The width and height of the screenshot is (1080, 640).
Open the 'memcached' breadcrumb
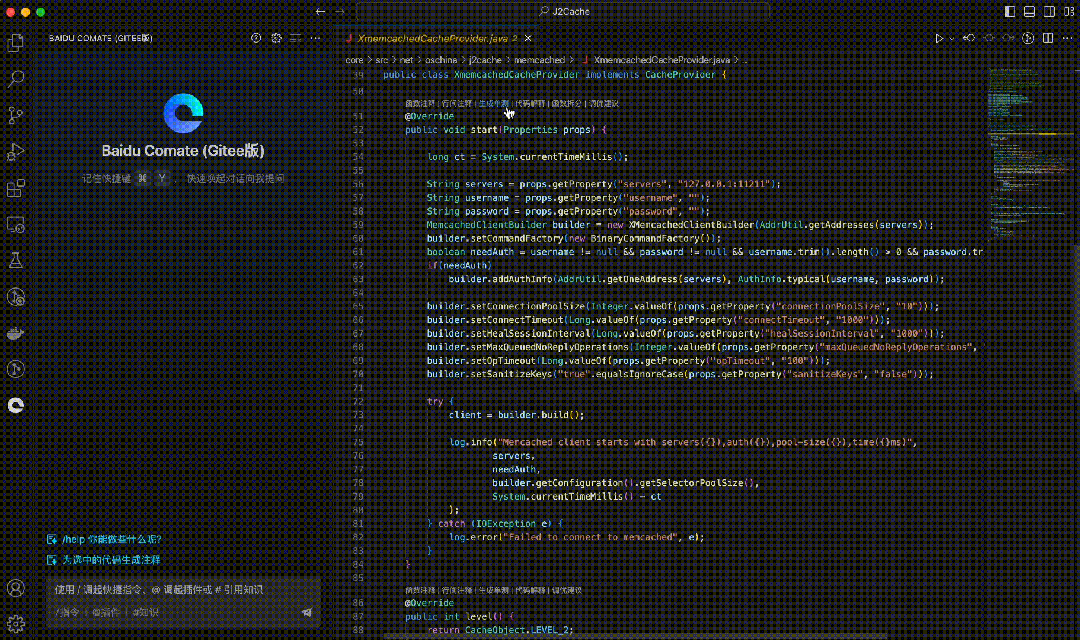(539, 60)
